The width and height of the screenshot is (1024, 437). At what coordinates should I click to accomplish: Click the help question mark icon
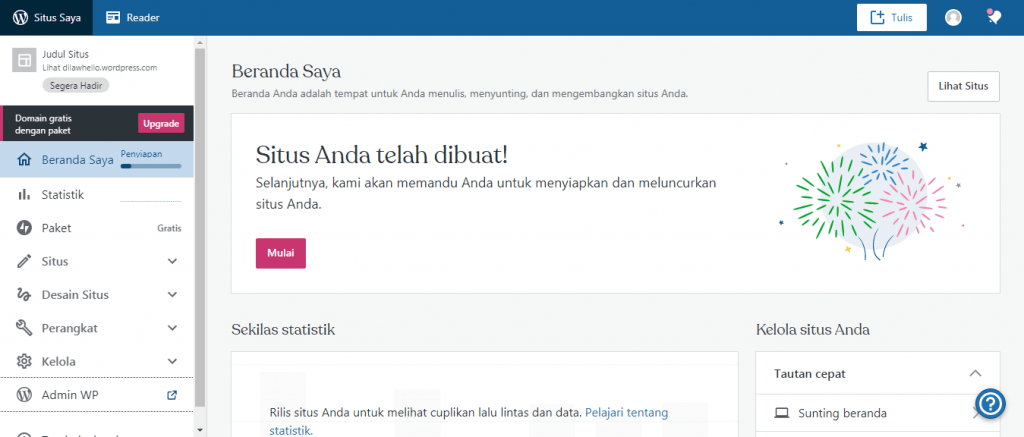[990, 403]
